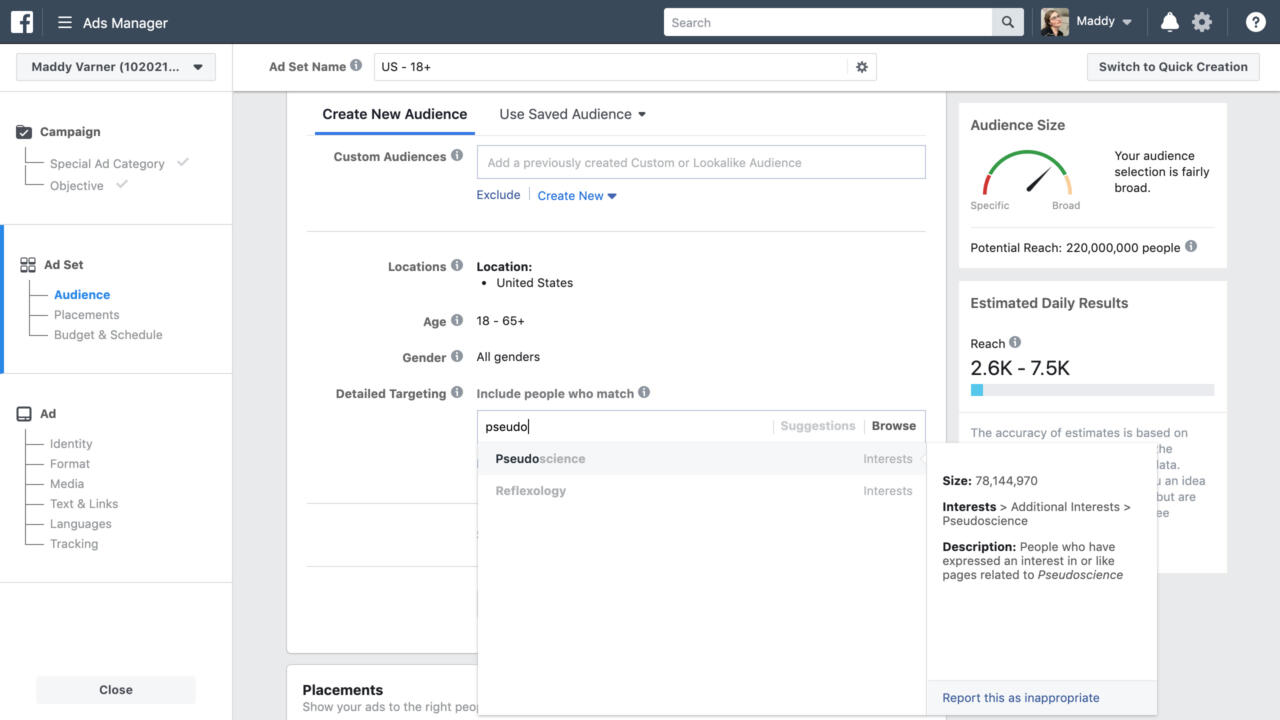The height and width of the screenshot is (720, 1280).
Task: Click info icon beside Age
Action: coord(457,321)
